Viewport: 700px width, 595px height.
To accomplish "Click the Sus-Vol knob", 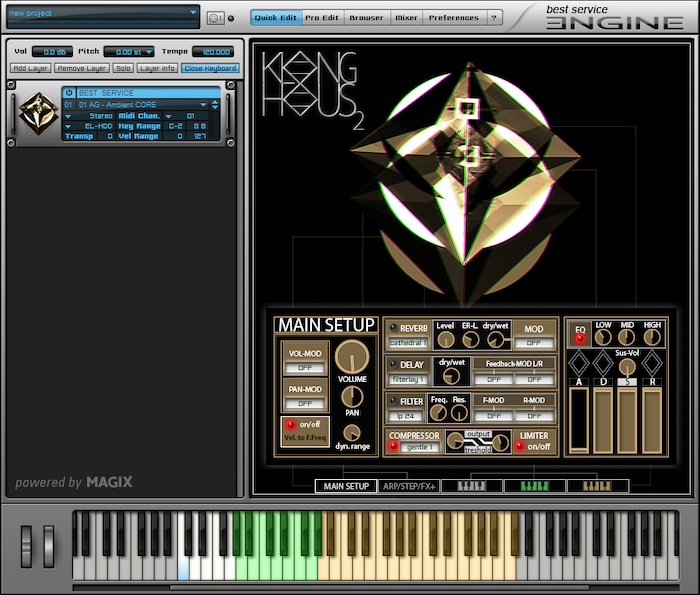I will click(627, 366).
